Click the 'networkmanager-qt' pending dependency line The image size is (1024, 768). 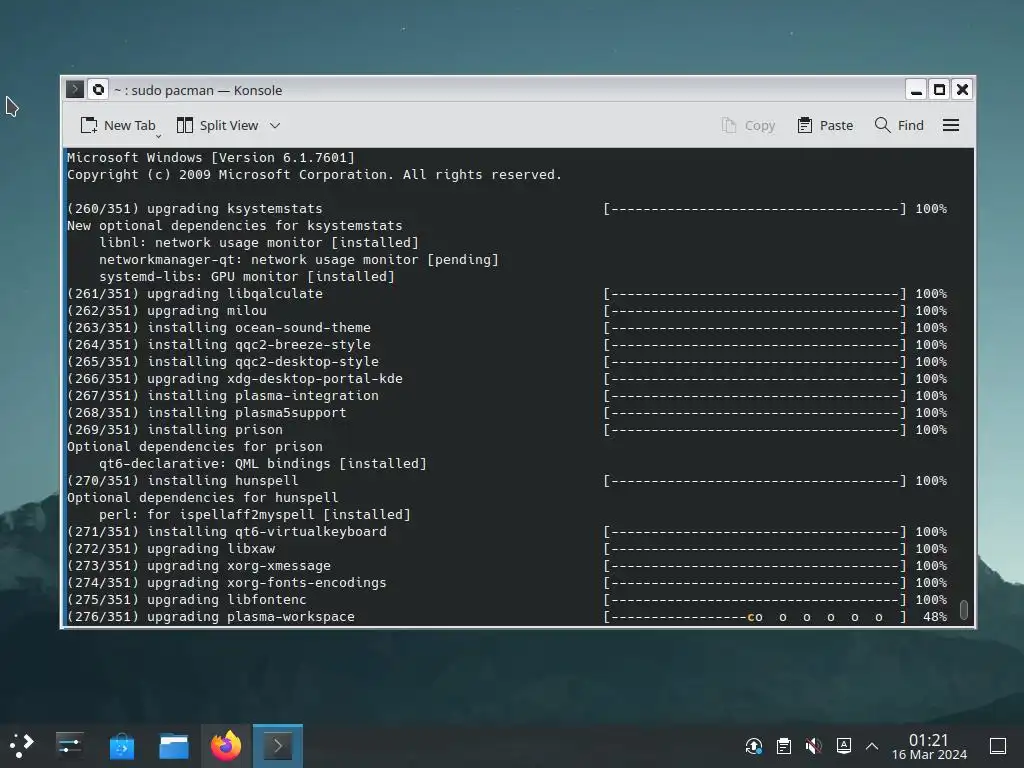298,259
